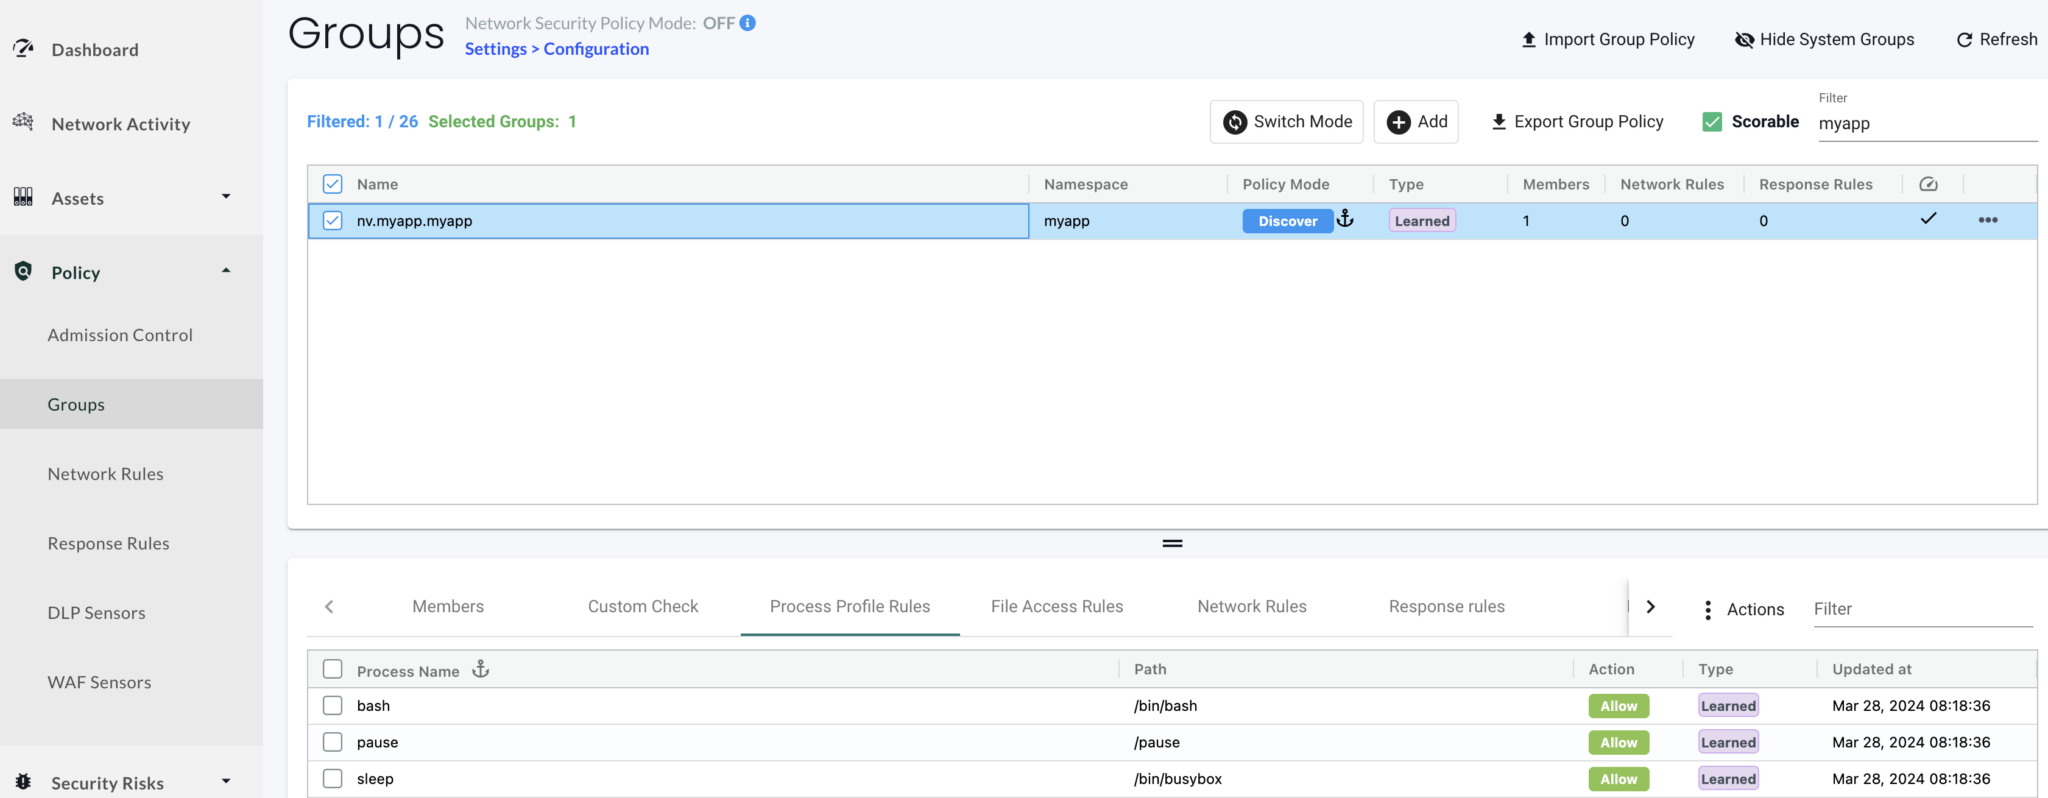The width and height of the screenshot is (2048, 798).
Task: Uncheck the Scorable checkbox
Action: coord(1712,122)
